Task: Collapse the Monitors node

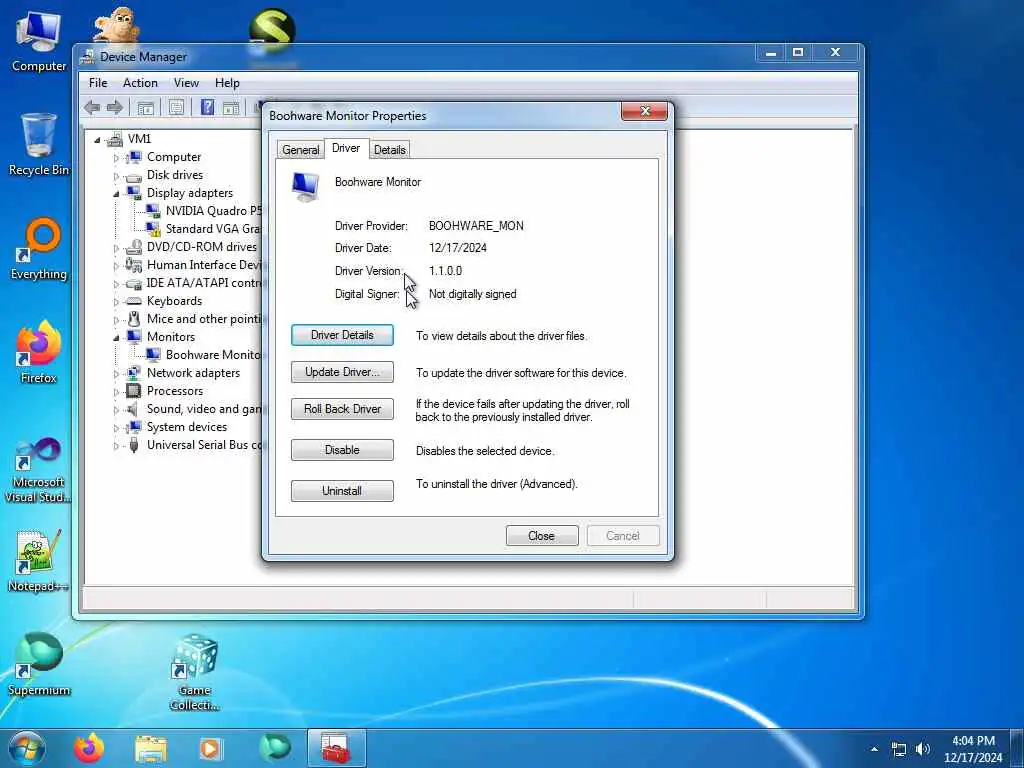Action: click(x=116, y=338)
